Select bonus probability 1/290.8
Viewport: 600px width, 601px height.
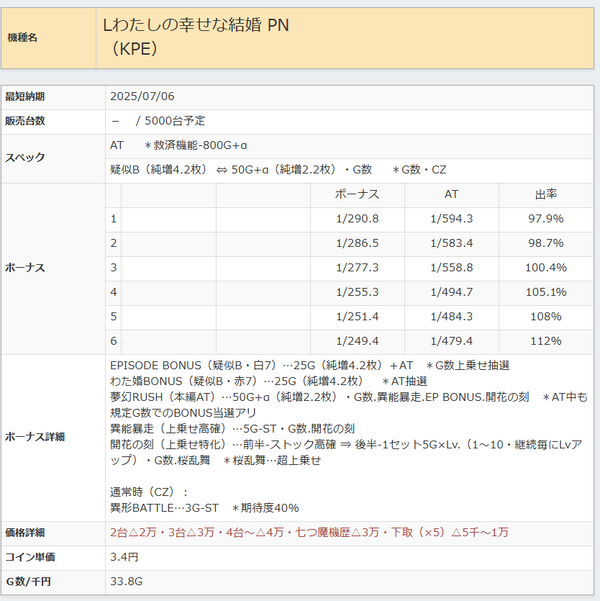357,218
